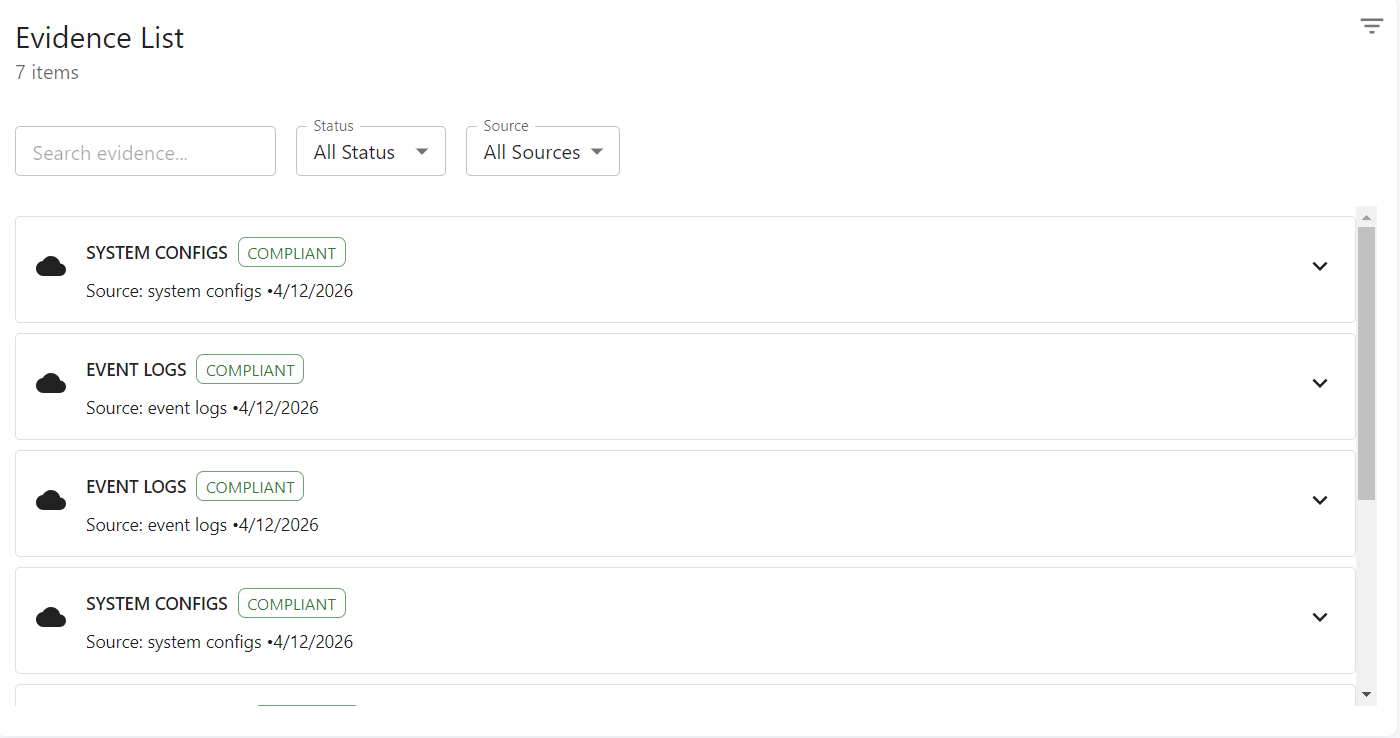Open the filter list icon beside Evidence List
The height and width of the screenshot is (738, 1400).
point(1371,26)
